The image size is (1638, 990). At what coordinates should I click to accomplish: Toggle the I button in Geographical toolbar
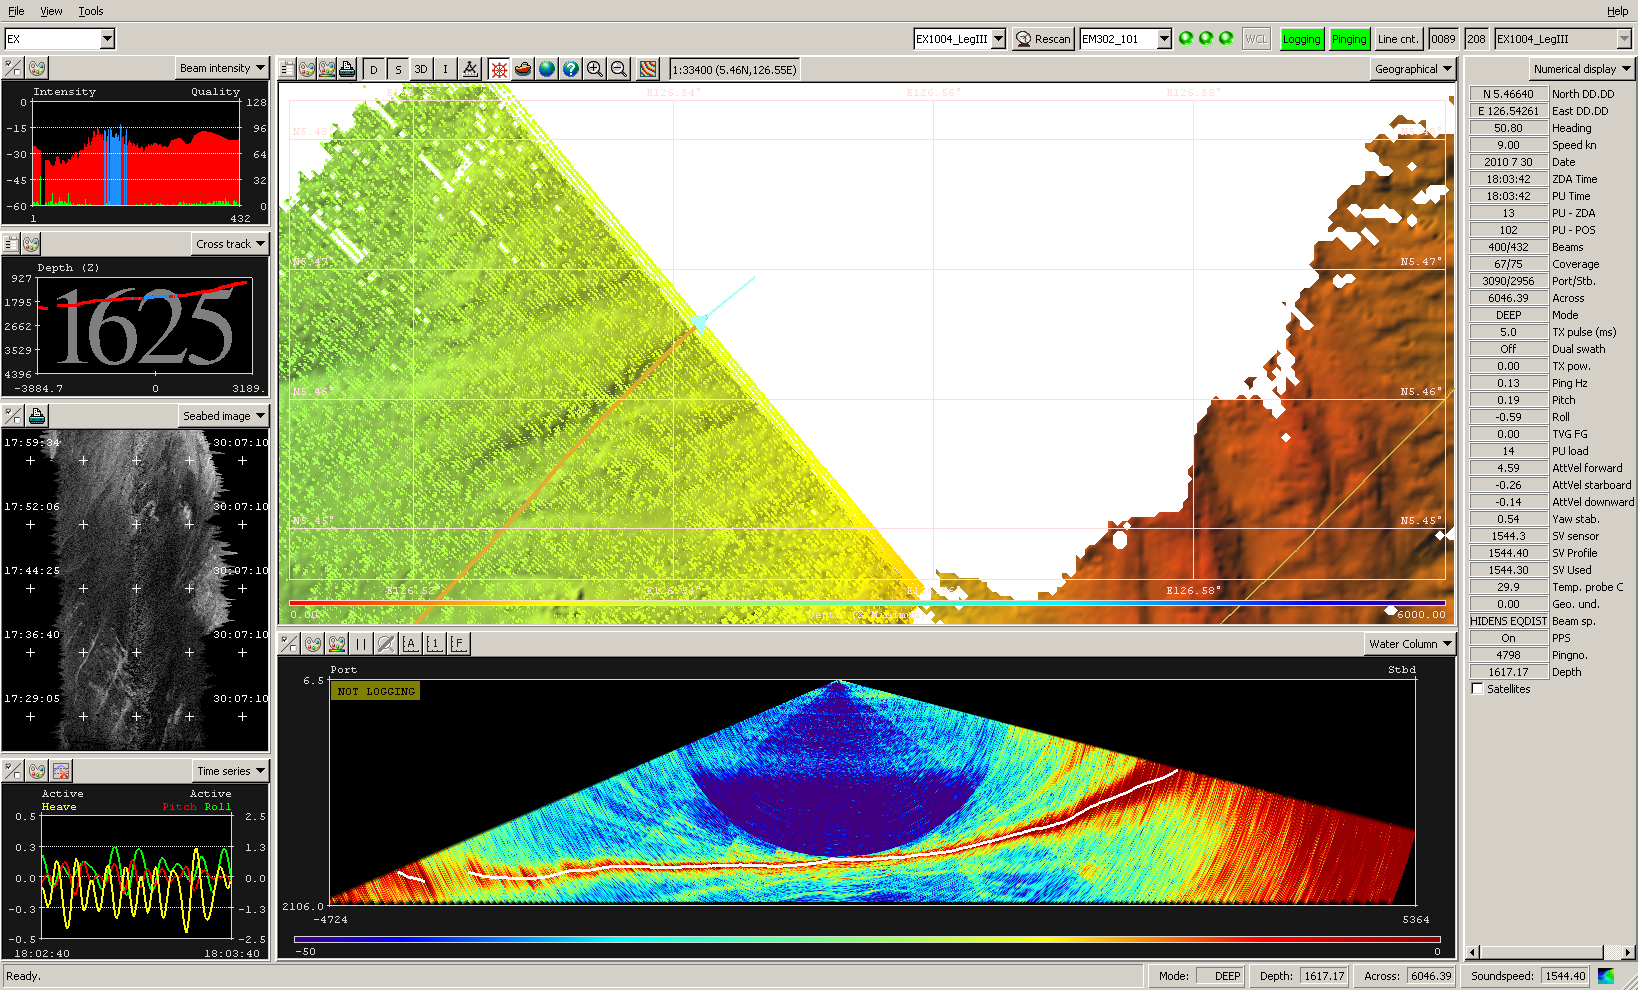(445, 69)
